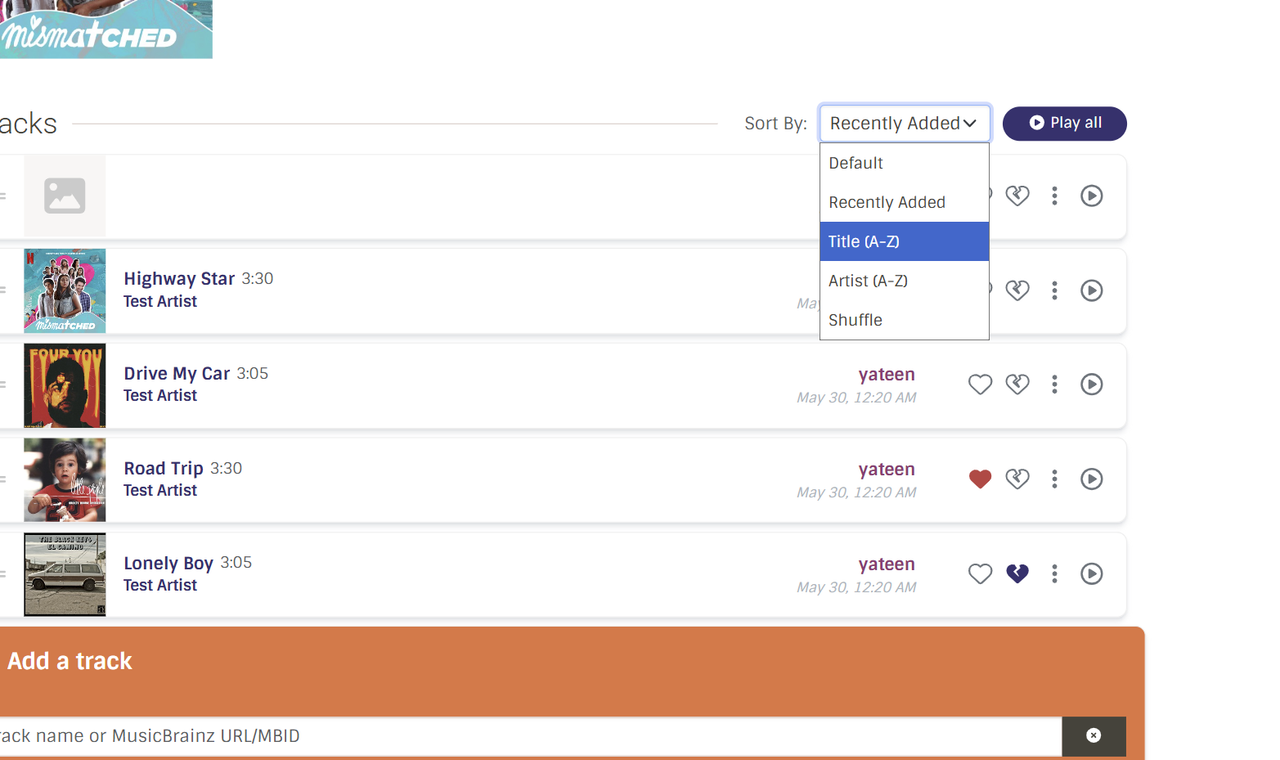This screenshot has width=1280, height=760.
Task: Play the Lonely Boy track
Action: 1091,574
